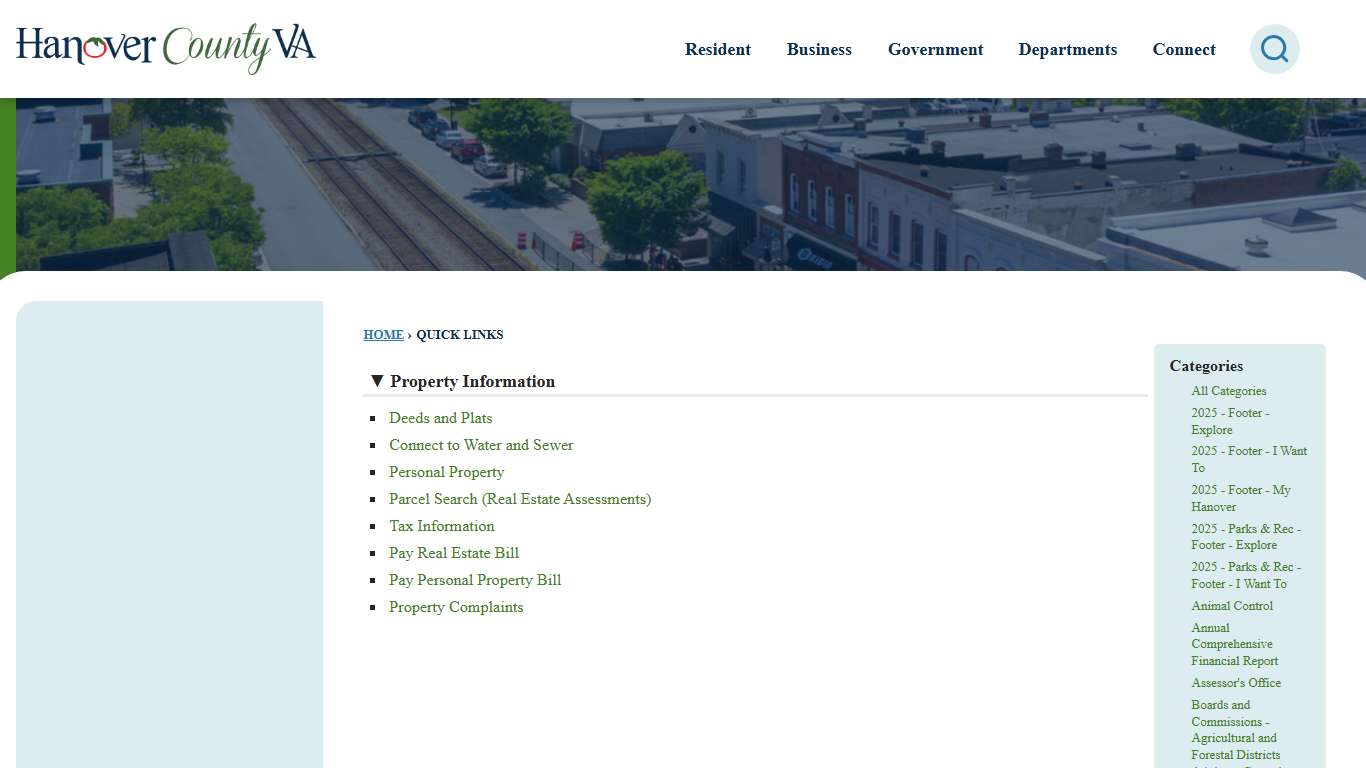Select All Categories in the sidebar
1366x768 pixels.
tap(1228, 391)
